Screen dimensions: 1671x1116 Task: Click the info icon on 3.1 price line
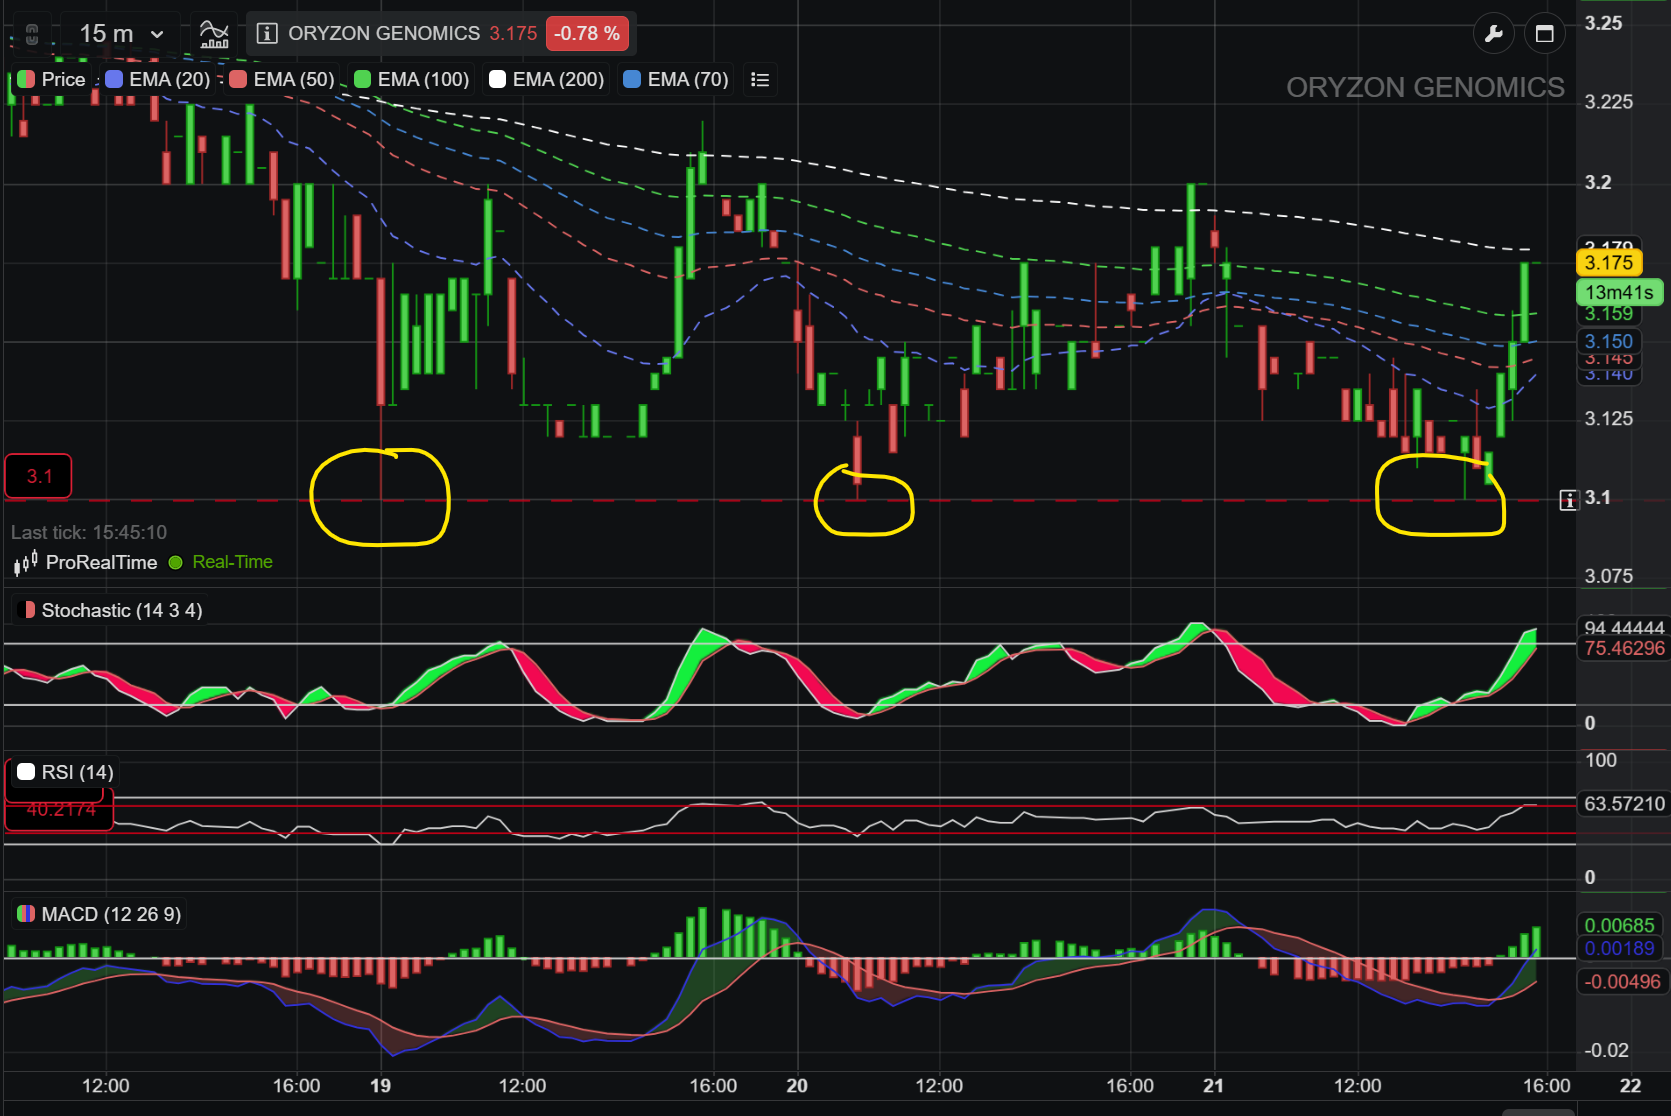1568,499
